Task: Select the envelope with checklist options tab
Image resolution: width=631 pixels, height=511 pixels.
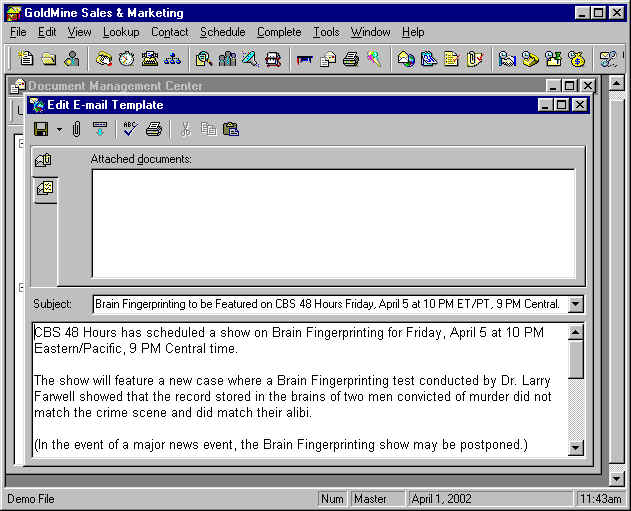Action: pos(45,188)
